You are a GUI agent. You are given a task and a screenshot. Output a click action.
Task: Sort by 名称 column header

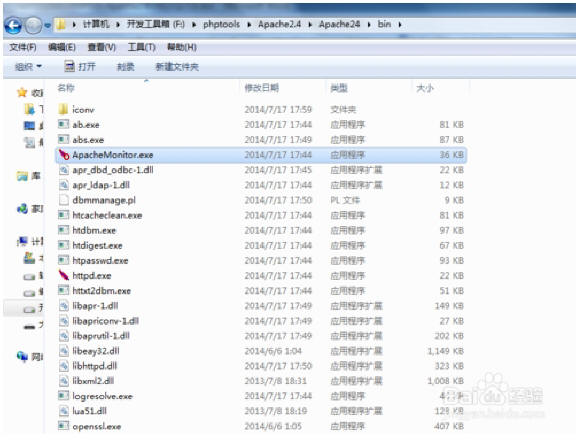point(66,88)
